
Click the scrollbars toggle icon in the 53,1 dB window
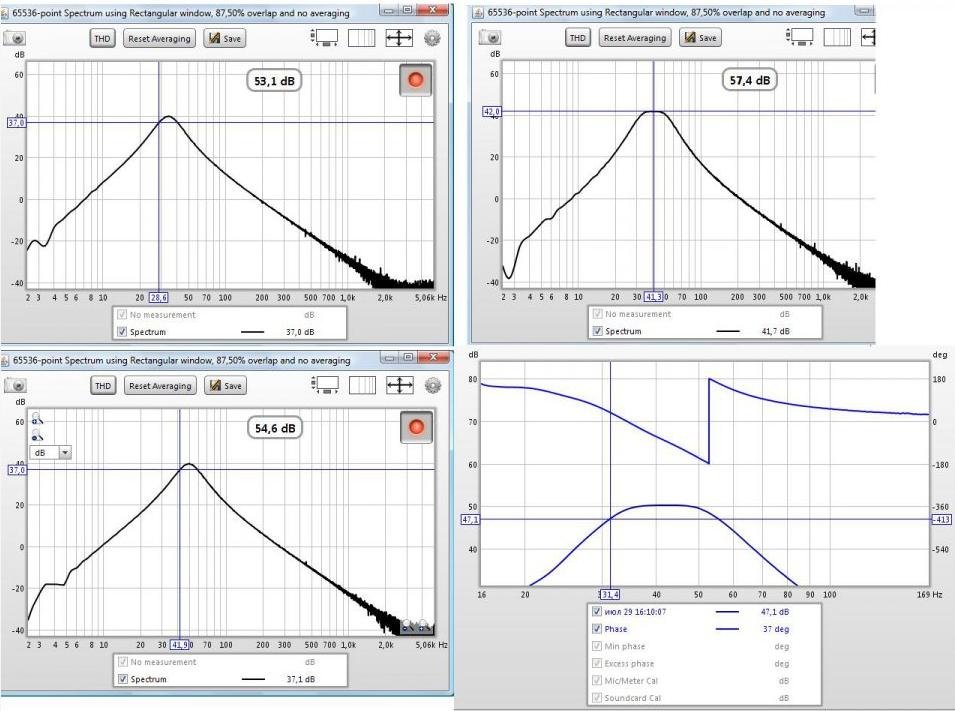[325, 38]
